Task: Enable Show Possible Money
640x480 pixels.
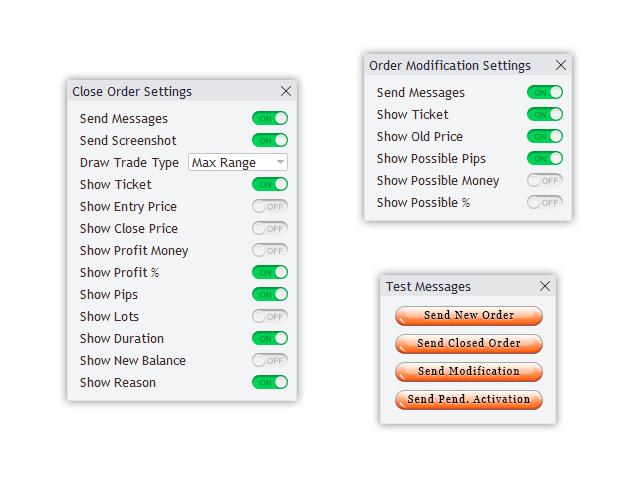Action: pos(545,180)
